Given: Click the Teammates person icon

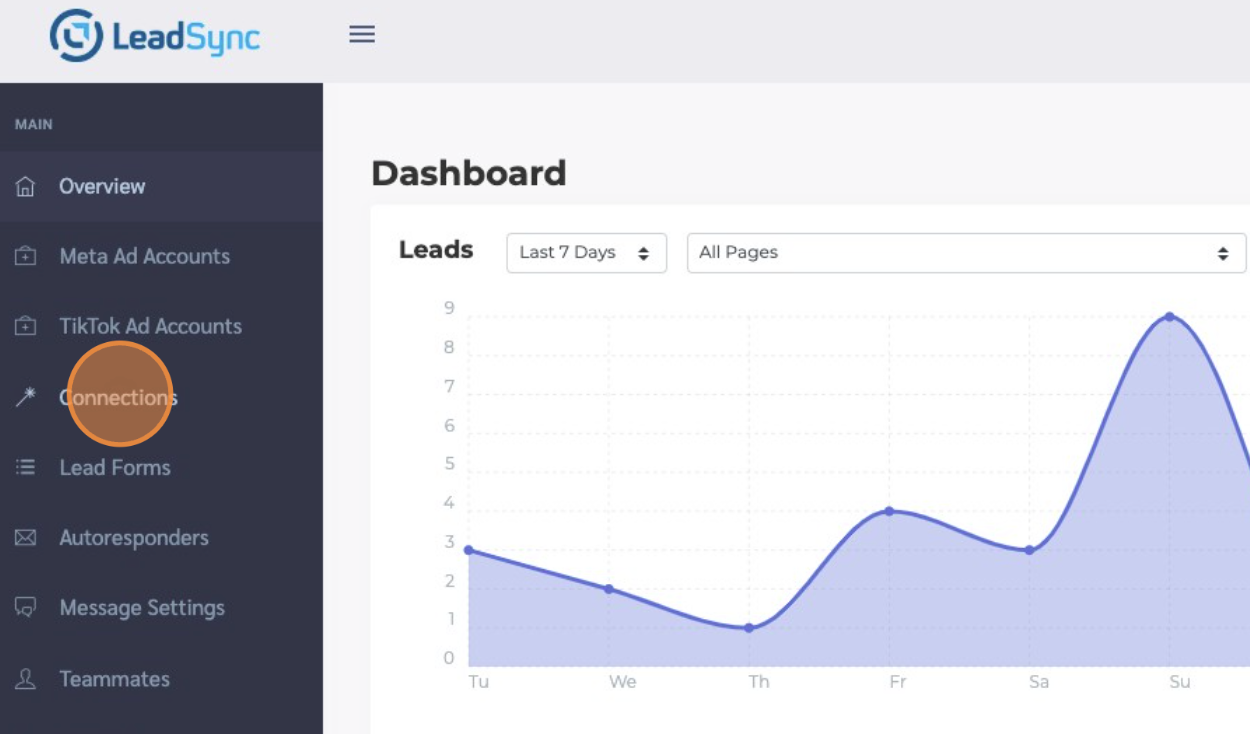Looking at the screenshot, I should (x=26, y=679).
